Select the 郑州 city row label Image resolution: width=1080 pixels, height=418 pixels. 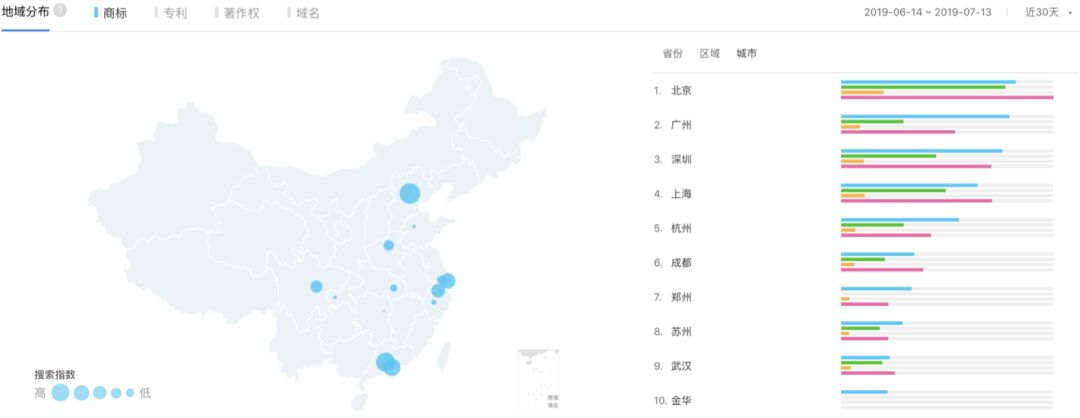pos(681,297)
